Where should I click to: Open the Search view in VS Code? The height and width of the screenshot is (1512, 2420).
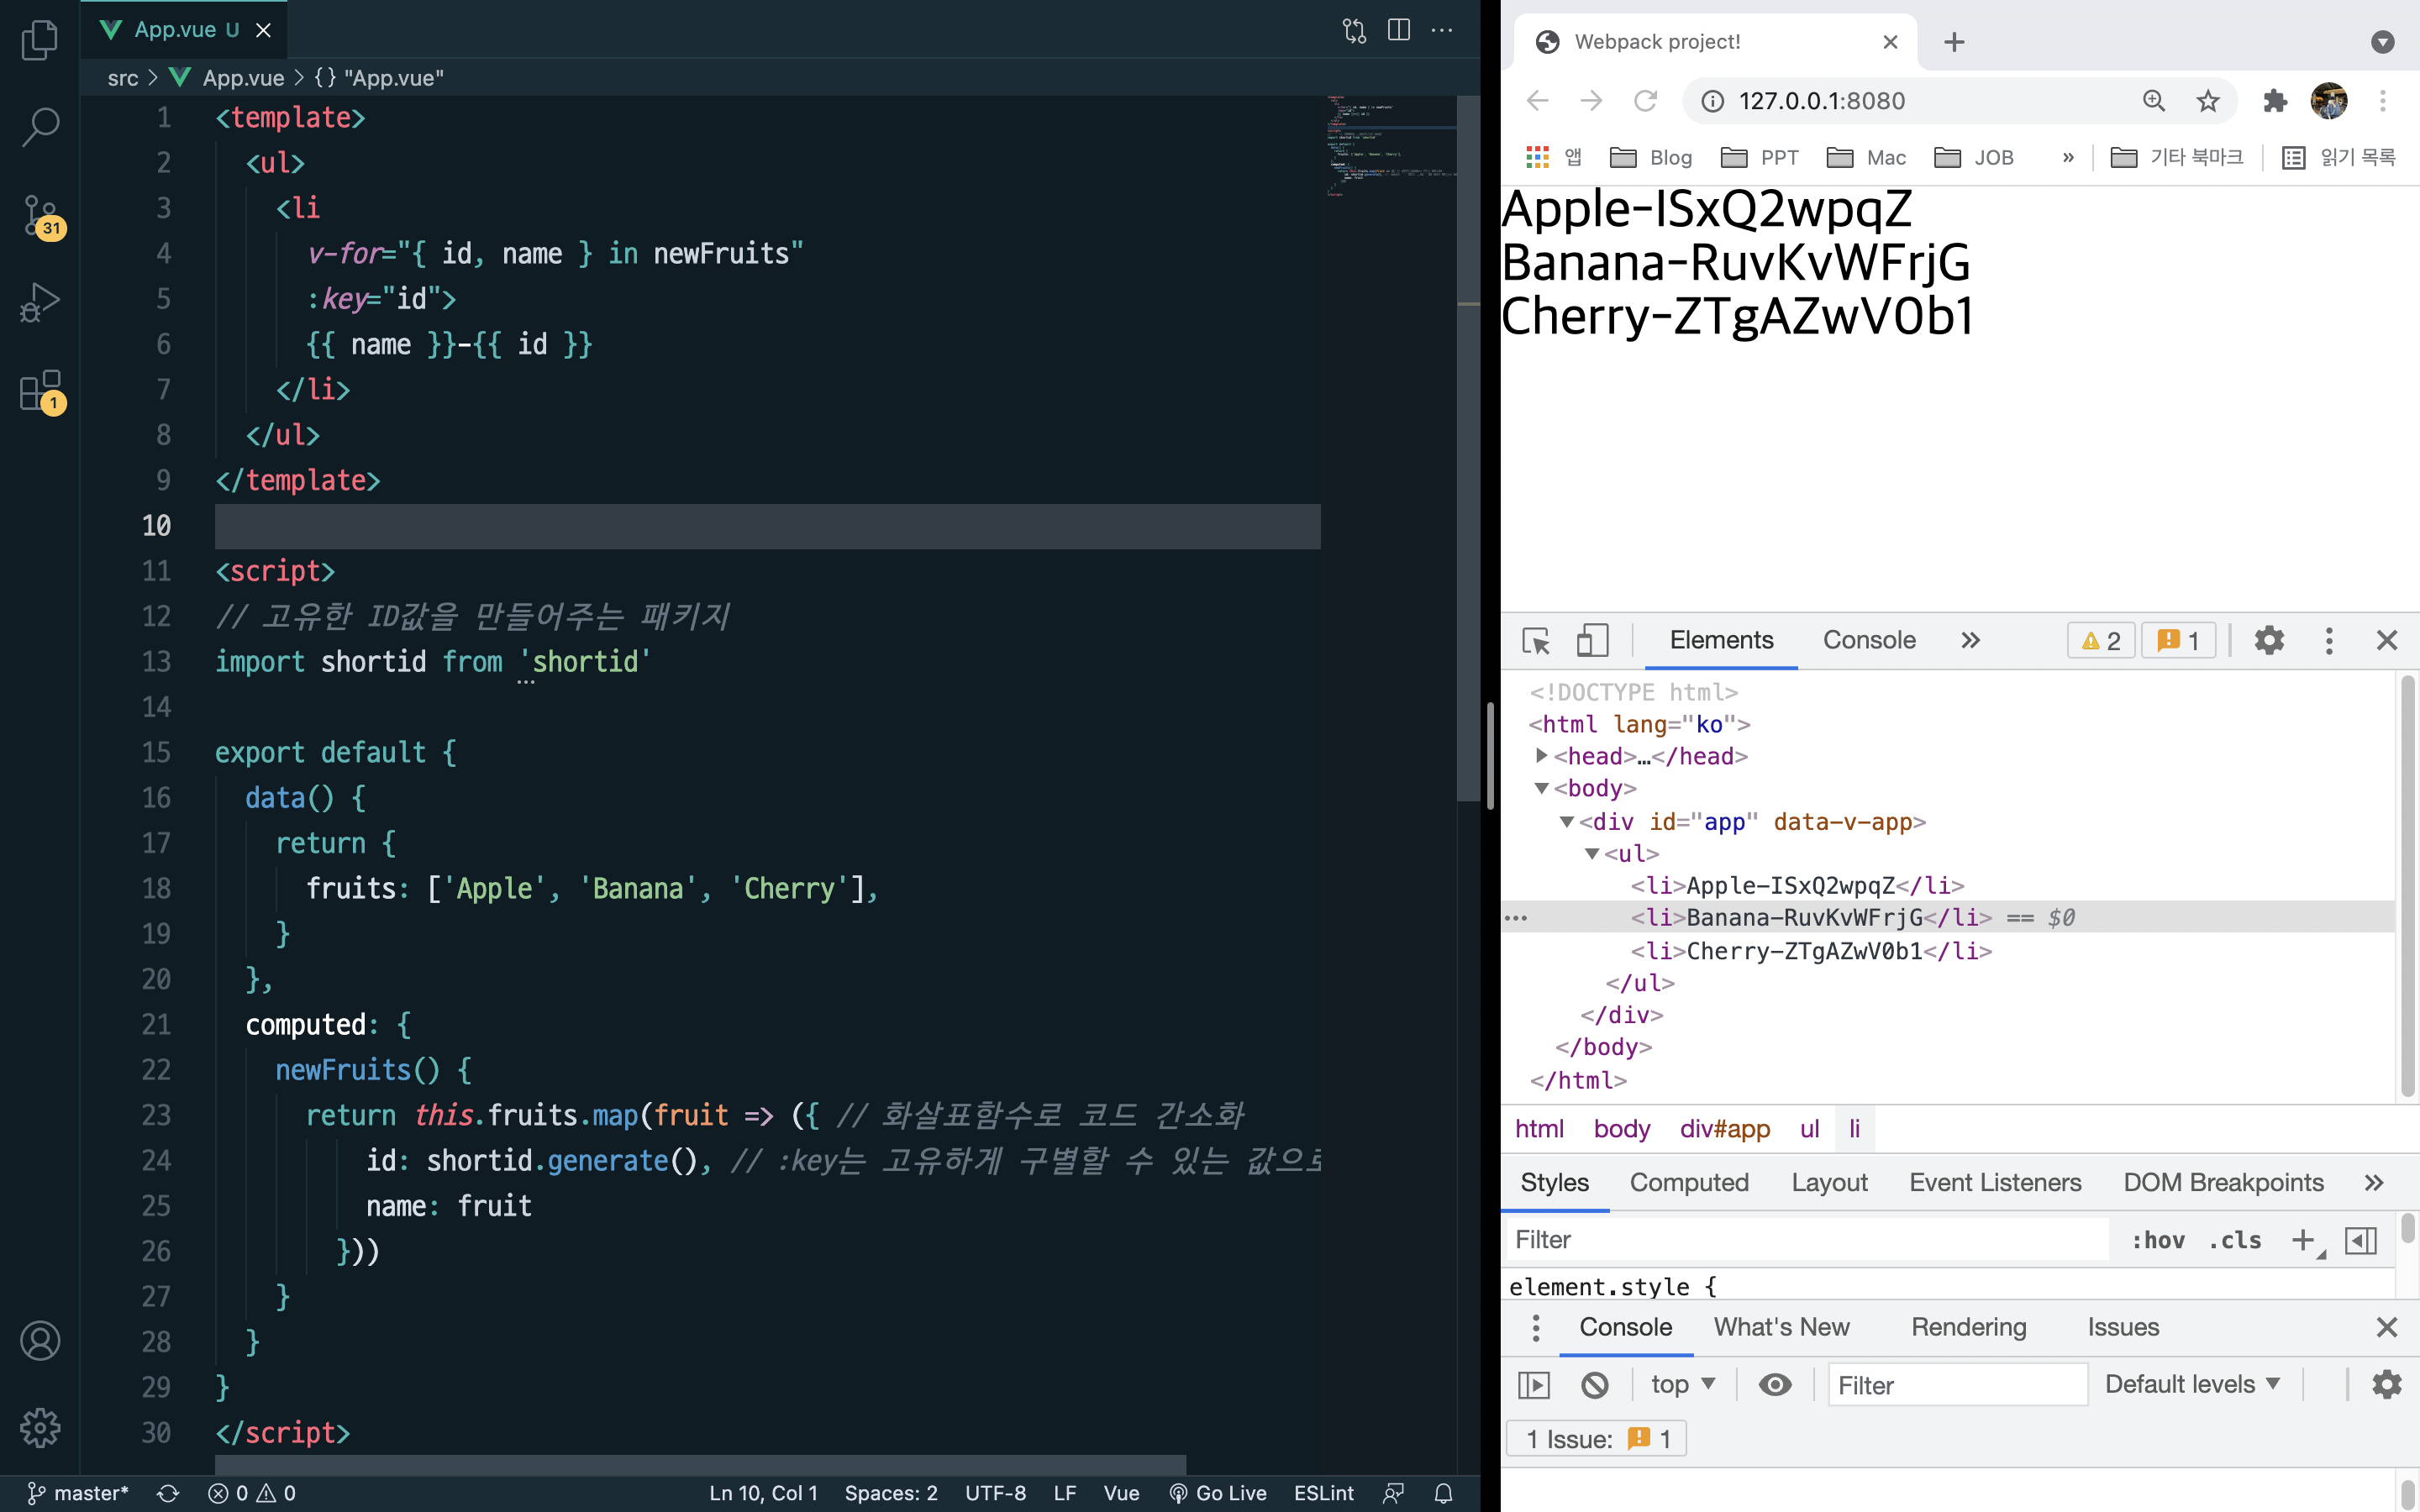[40, 127]
